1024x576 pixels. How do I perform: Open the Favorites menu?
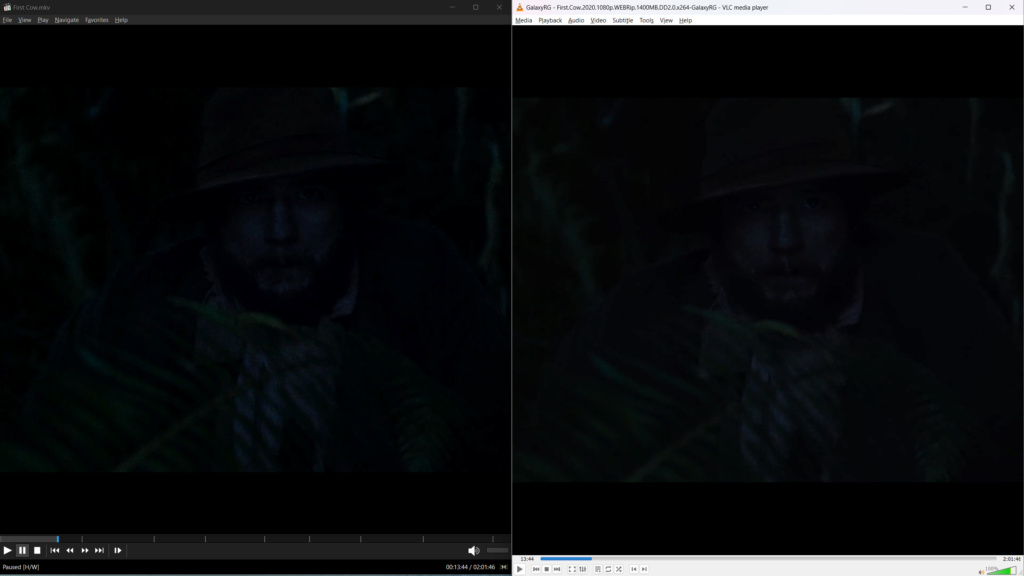(97, 20)
